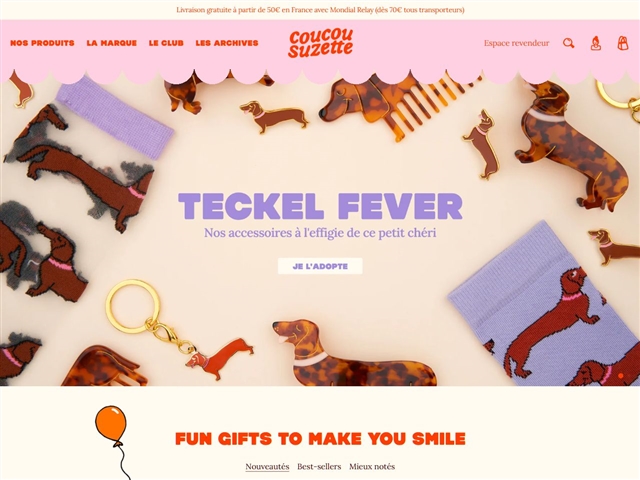Image resolution: width=640 pixels, height=480 pixels.
Task: Switch to the Best-sellers tab
Action: pos(319,466)
